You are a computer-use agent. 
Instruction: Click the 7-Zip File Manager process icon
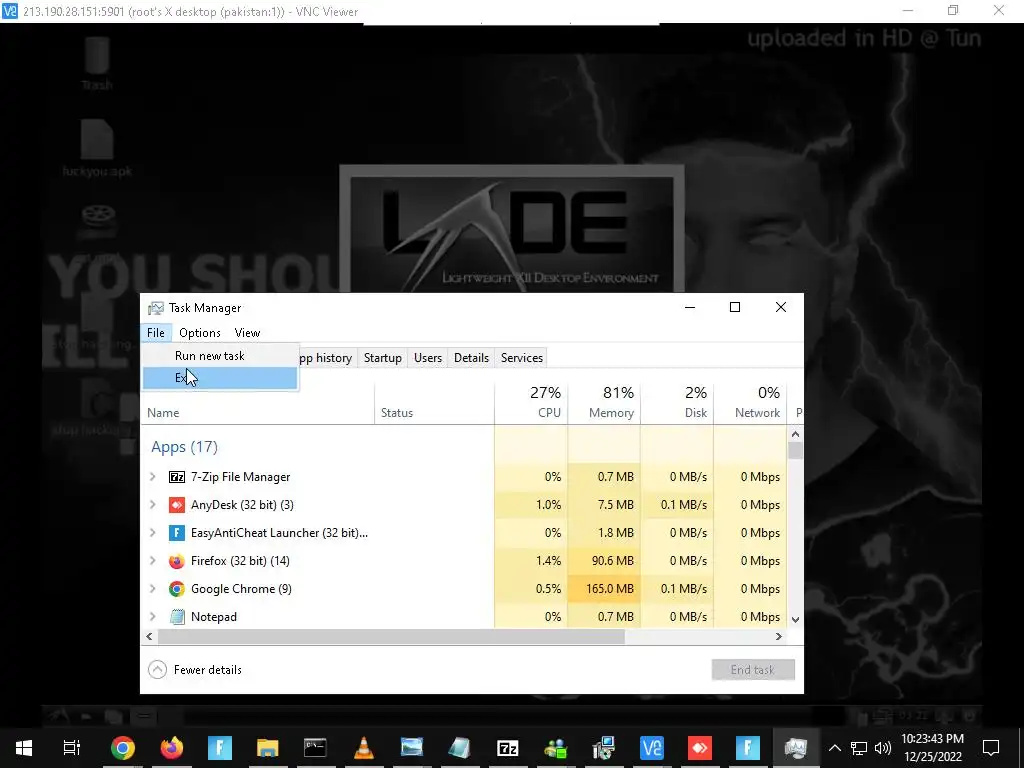[177, 477]
